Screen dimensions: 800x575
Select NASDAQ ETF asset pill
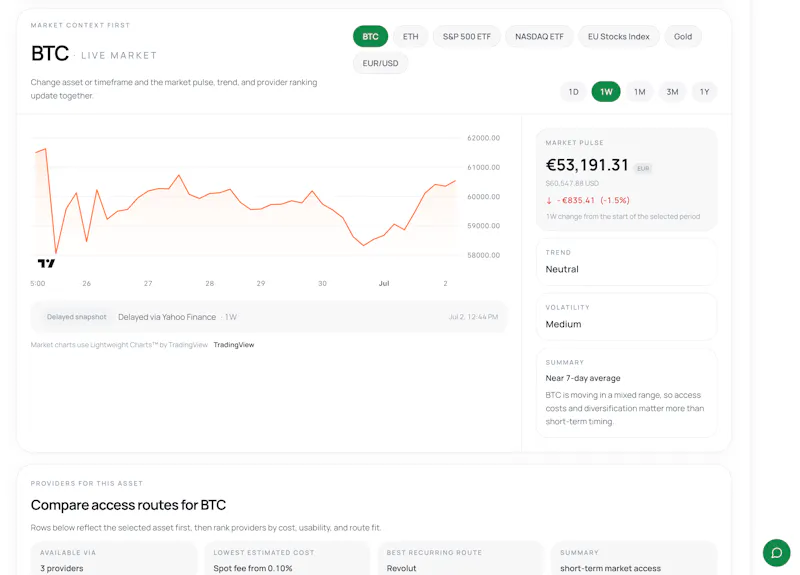[539, 37]
